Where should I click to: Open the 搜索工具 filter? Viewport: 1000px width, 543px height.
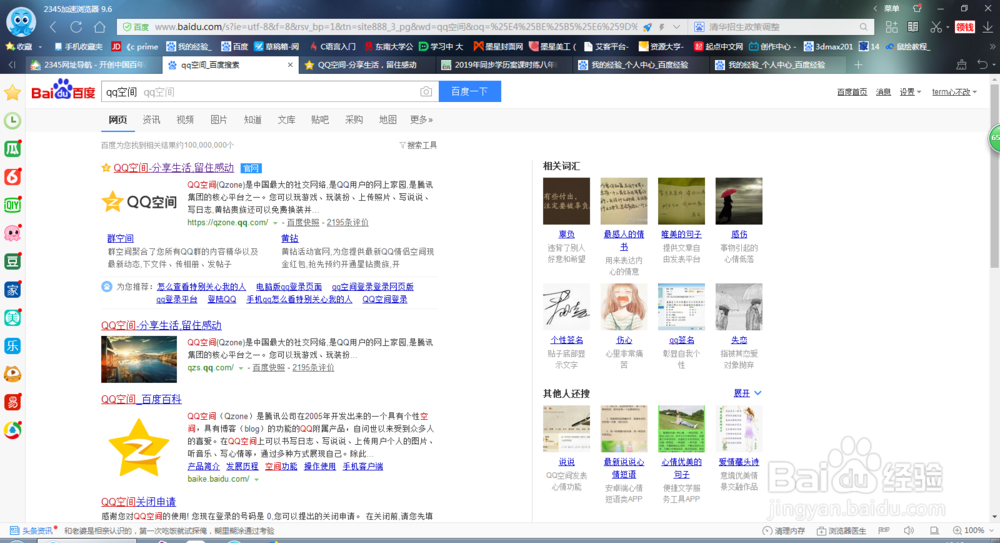click(x=418, y=145)
